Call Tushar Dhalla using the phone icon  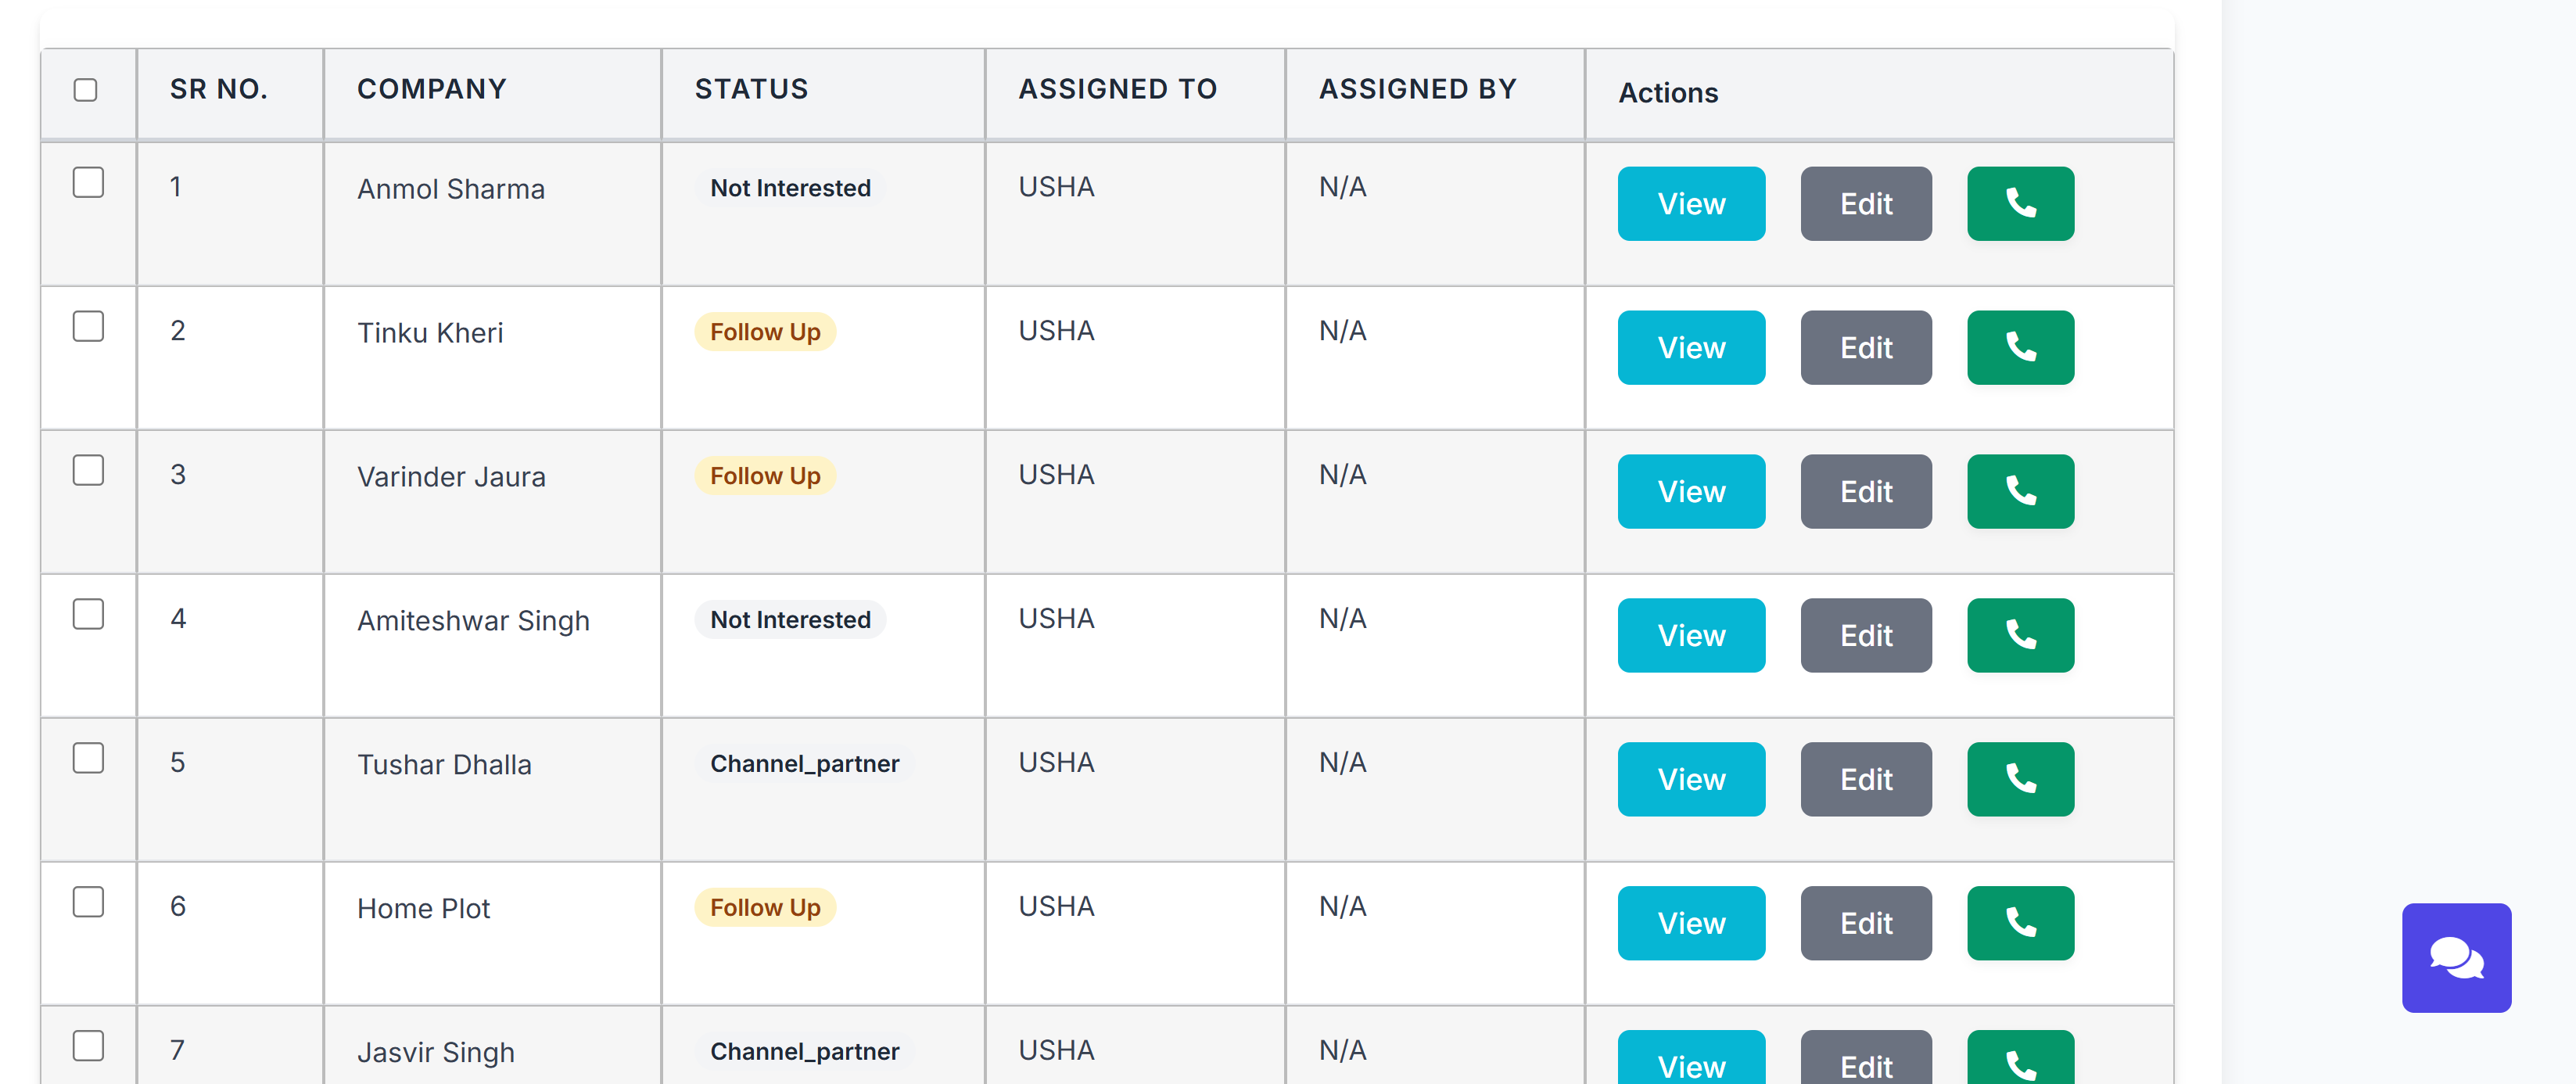[x=2020, y=779]
